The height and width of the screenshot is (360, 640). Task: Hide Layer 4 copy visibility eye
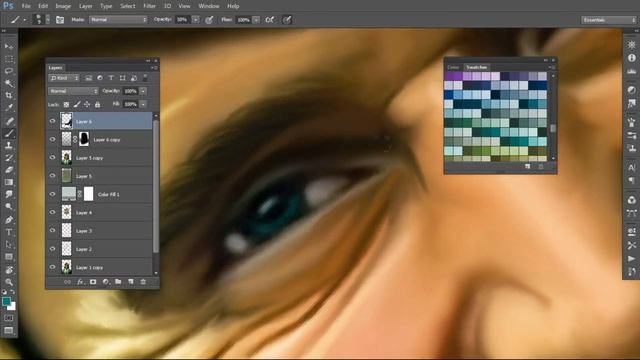coord(53,139)
